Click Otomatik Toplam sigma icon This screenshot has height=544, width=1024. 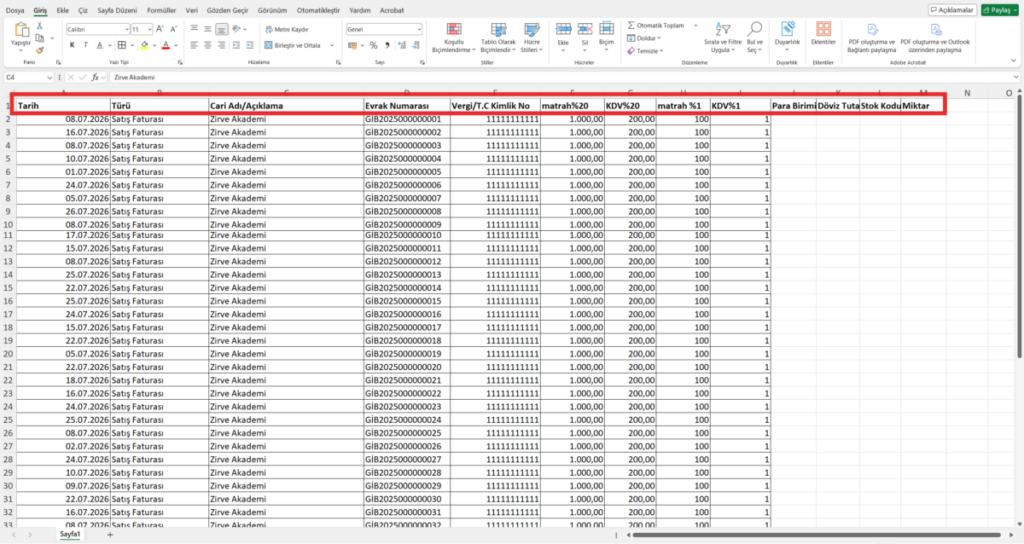tap(631, 25)
